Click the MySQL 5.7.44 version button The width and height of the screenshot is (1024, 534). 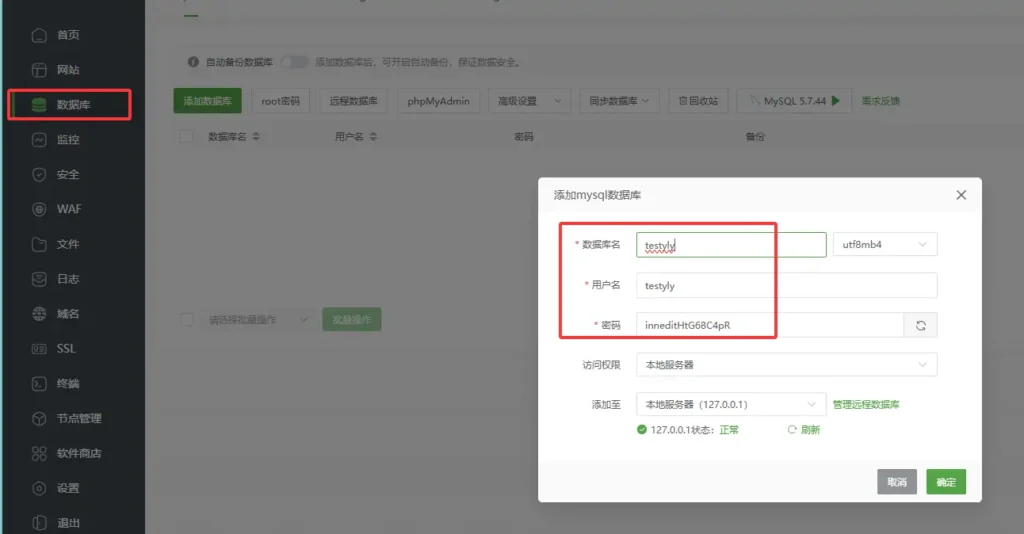click(x=794, y=101)
